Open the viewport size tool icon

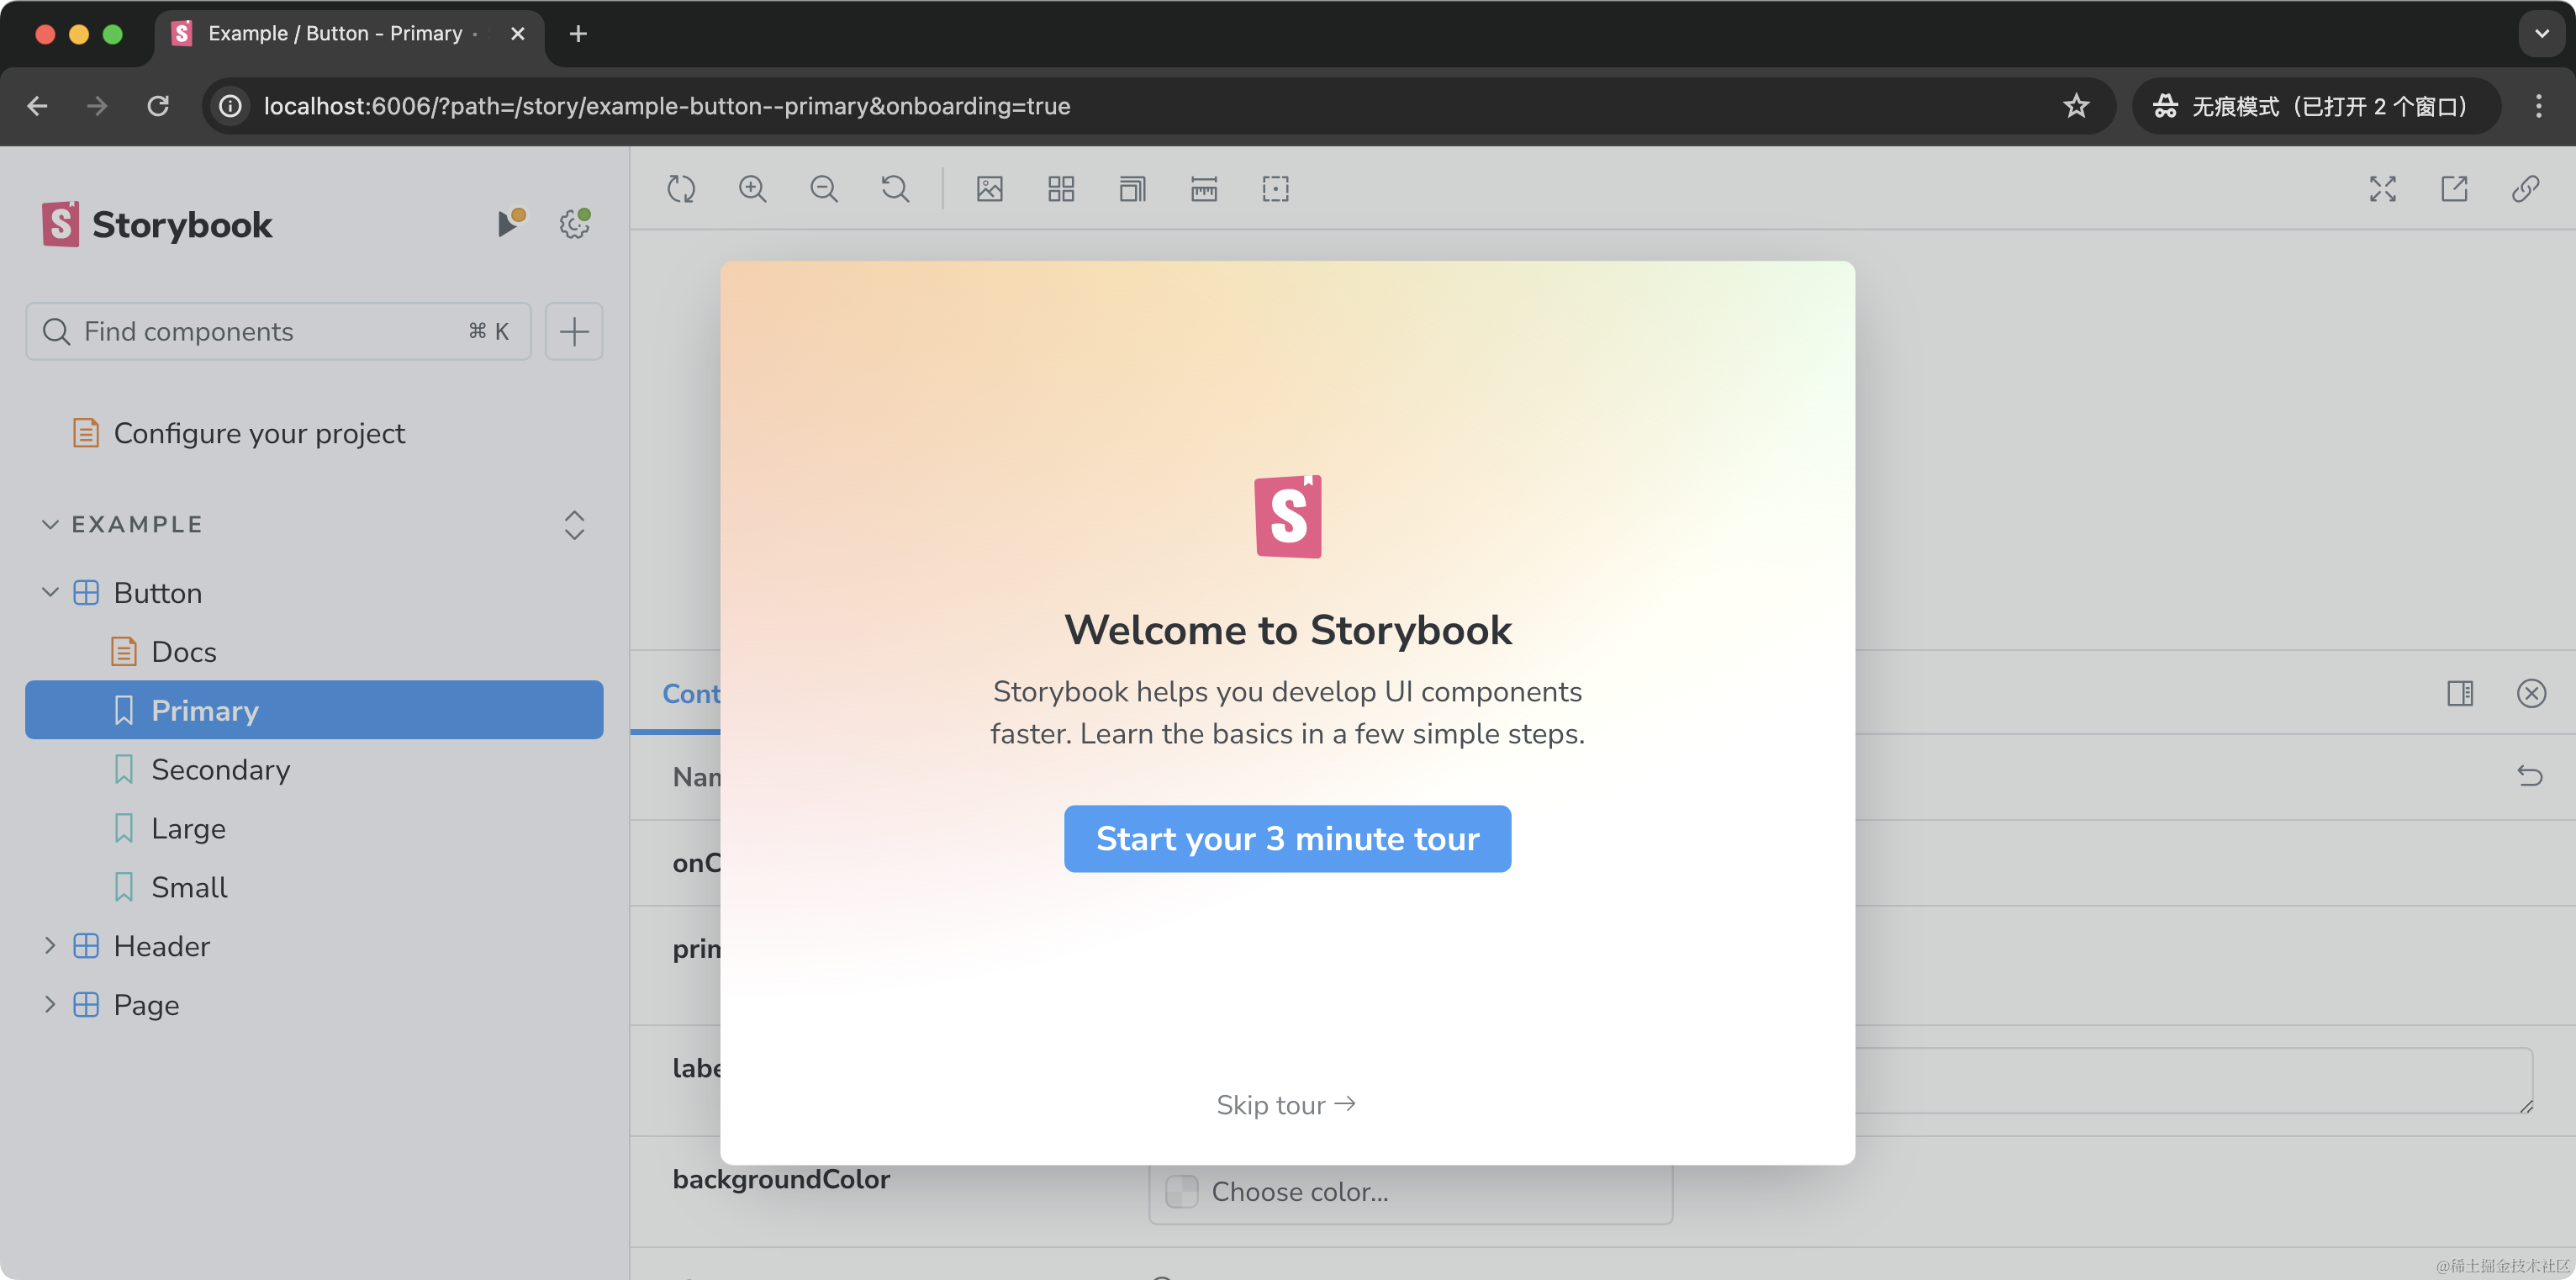click(x=1132, y=189)
